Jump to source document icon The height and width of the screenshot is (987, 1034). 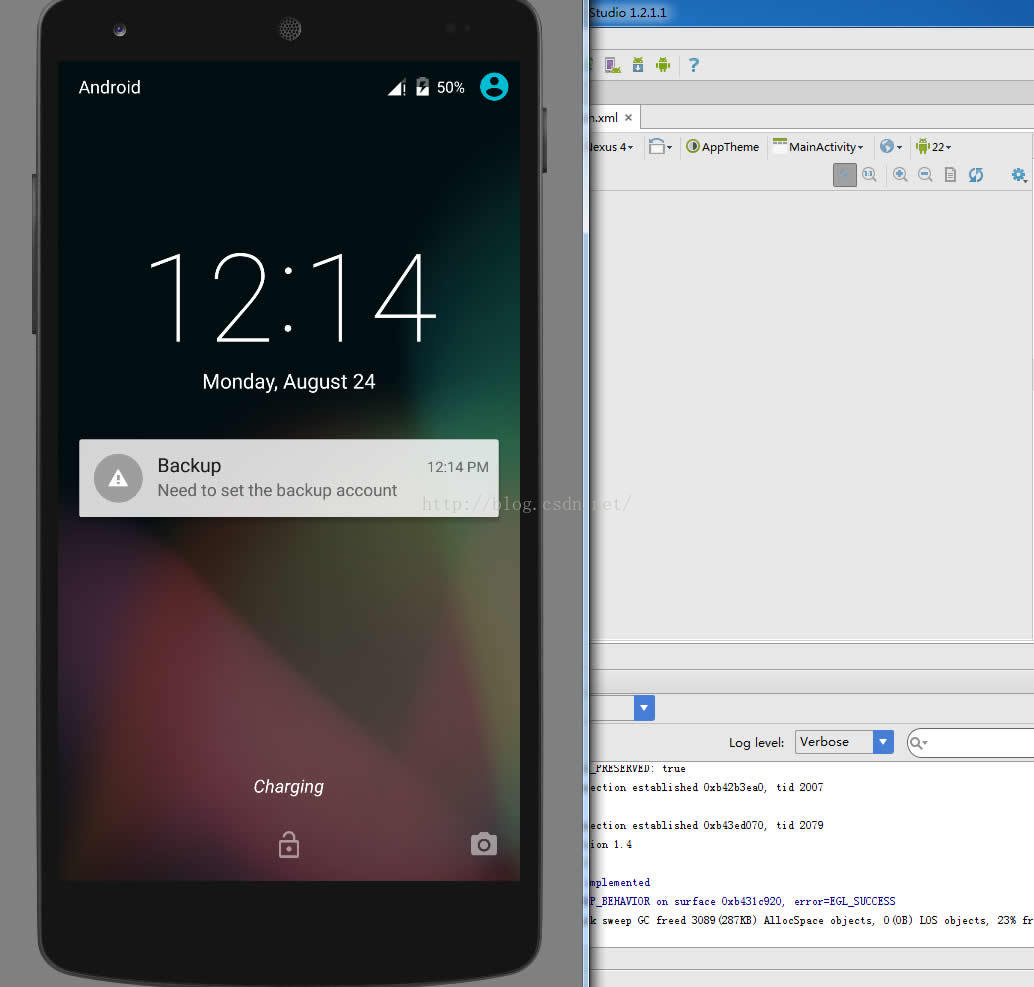coord(950,175)
